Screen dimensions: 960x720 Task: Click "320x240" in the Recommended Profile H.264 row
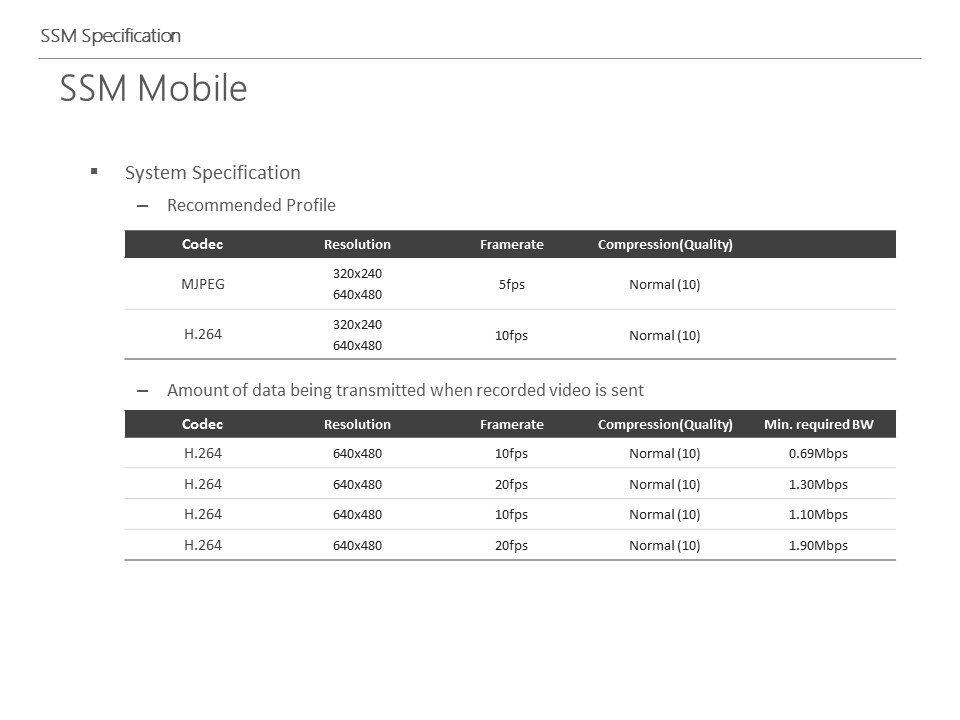click(x=358, y=324)
